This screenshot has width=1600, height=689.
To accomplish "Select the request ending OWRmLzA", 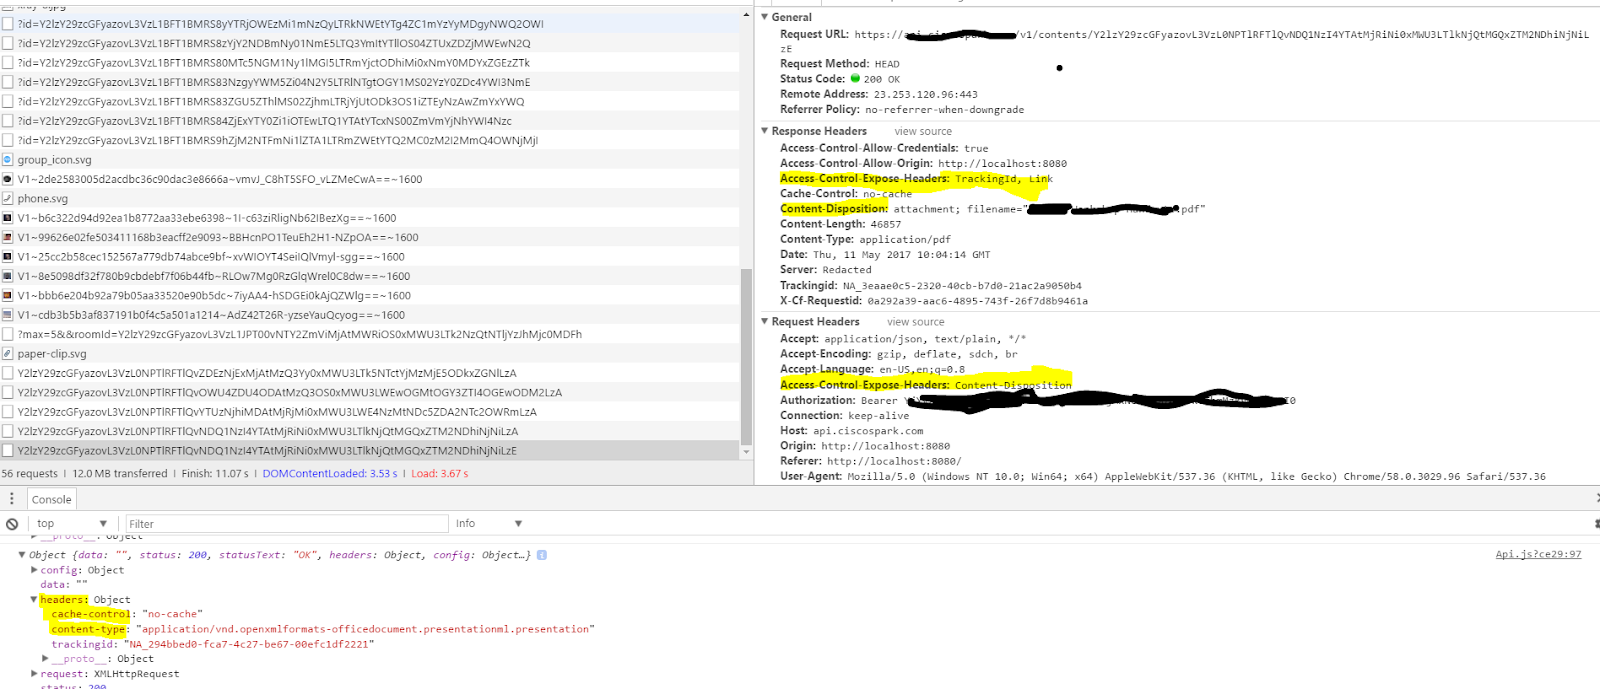I will 369,412.
